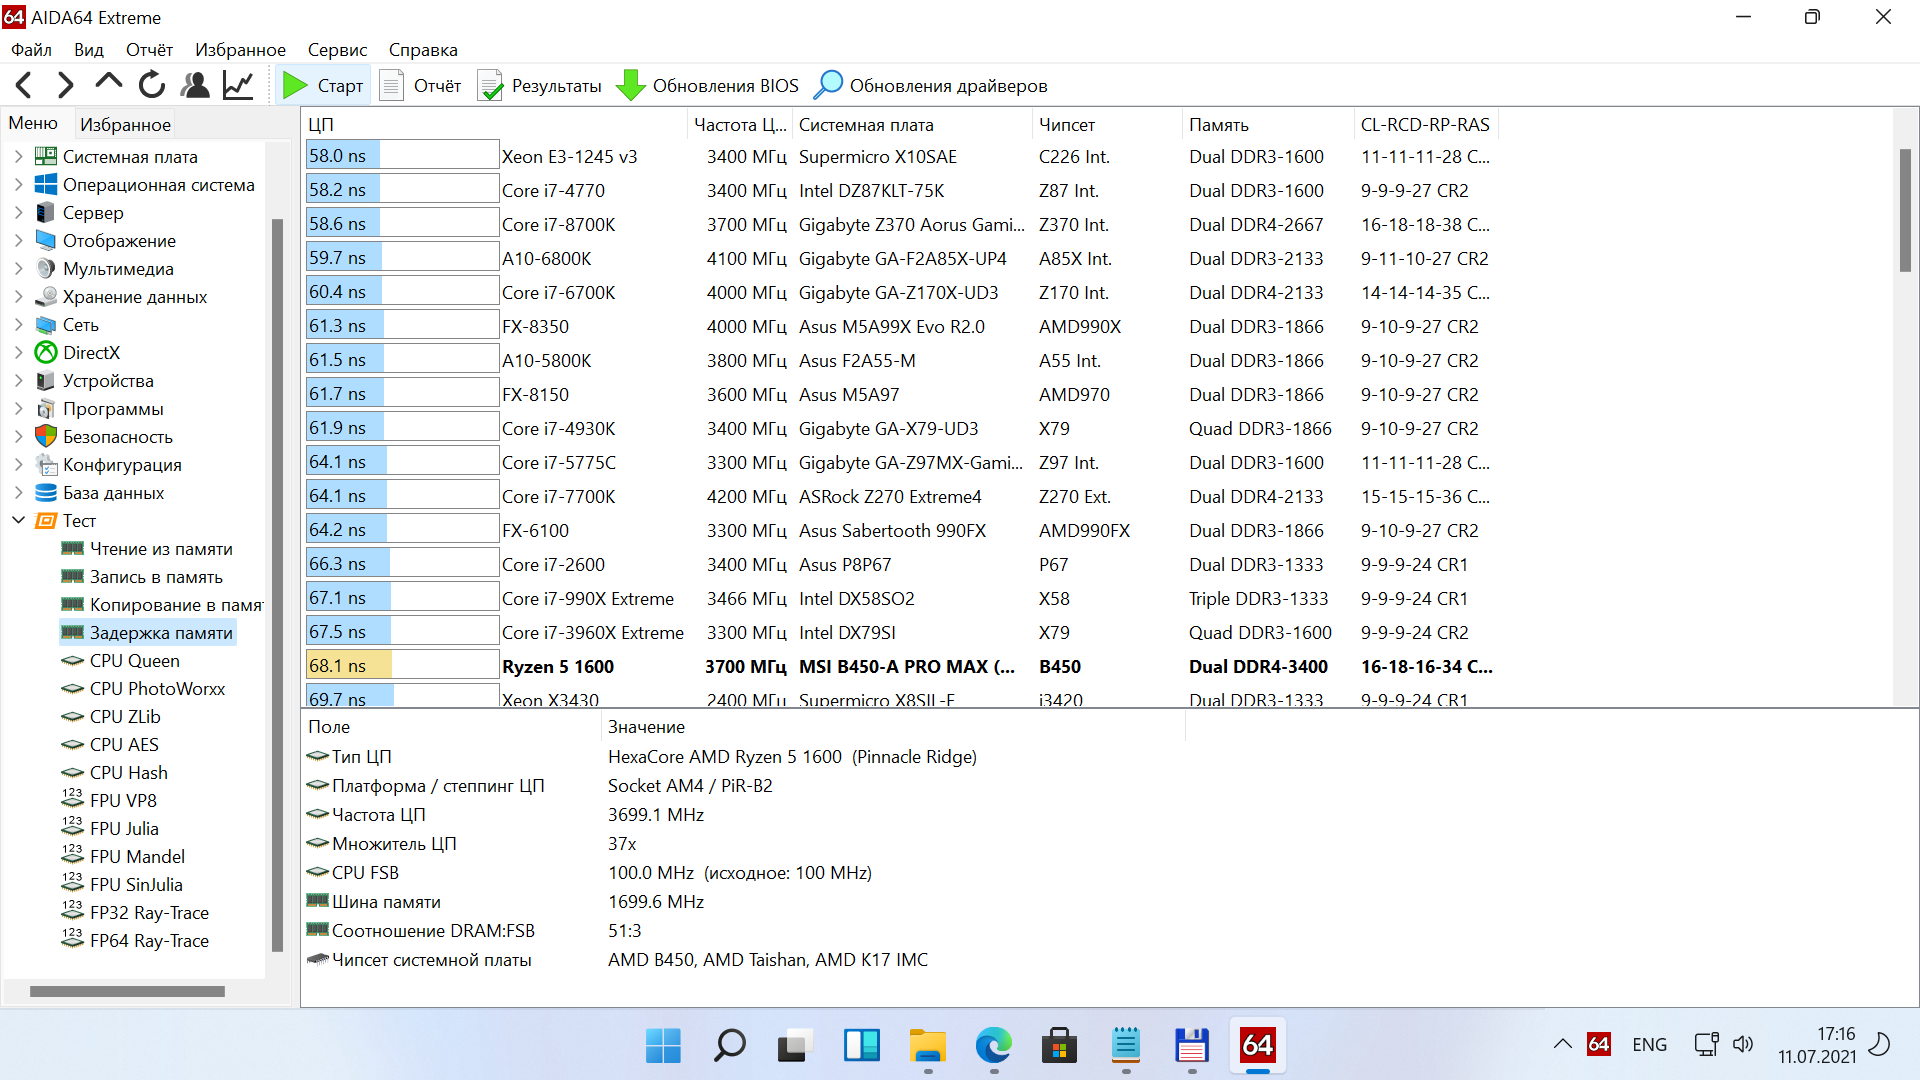Open Microsoft Edge from the taskbar
Viewport: 1920px width, 1080px height.
coord(993,1046)
